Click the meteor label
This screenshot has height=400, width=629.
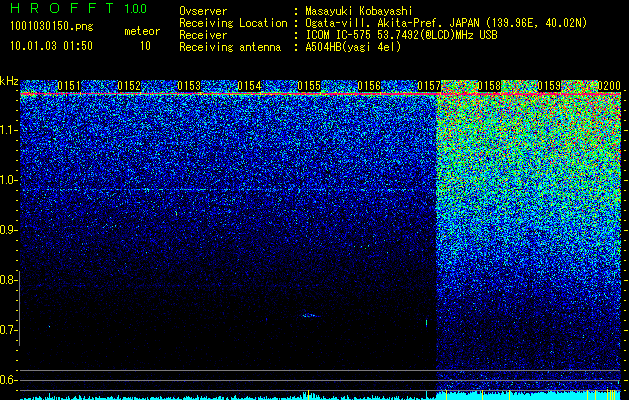click(x=142, y=31)
